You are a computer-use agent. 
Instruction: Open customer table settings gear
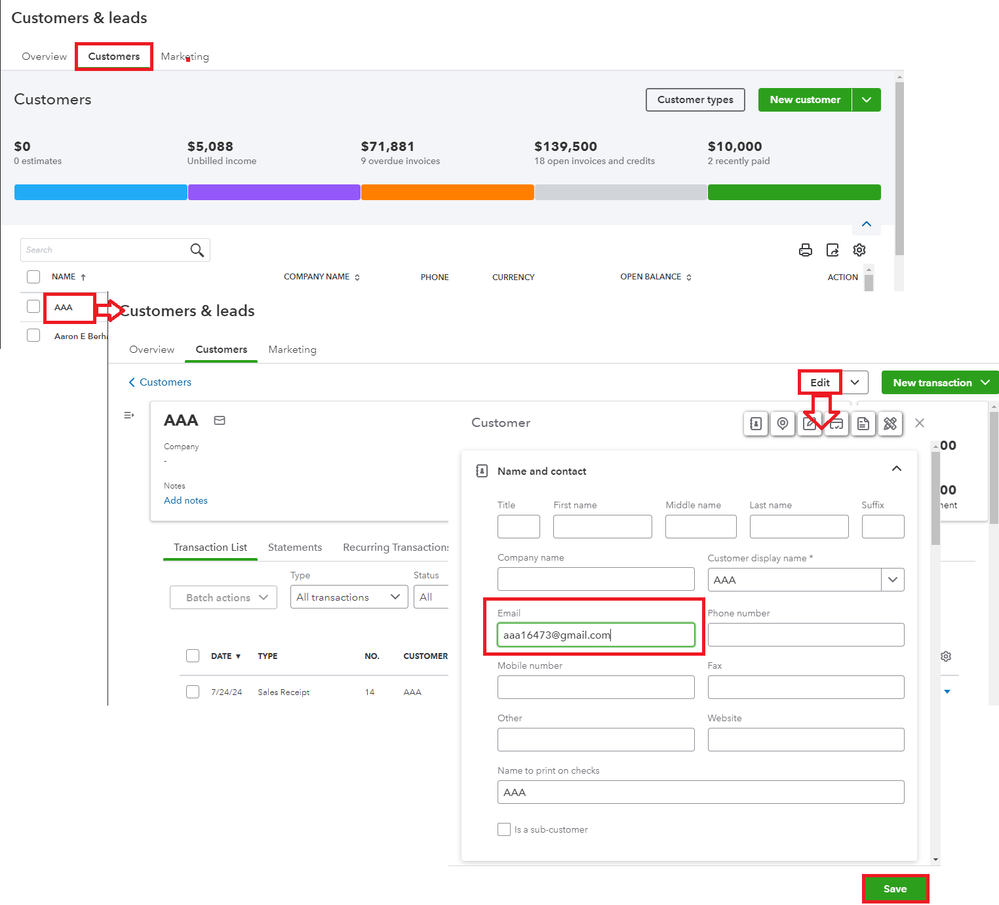point(859,250)
